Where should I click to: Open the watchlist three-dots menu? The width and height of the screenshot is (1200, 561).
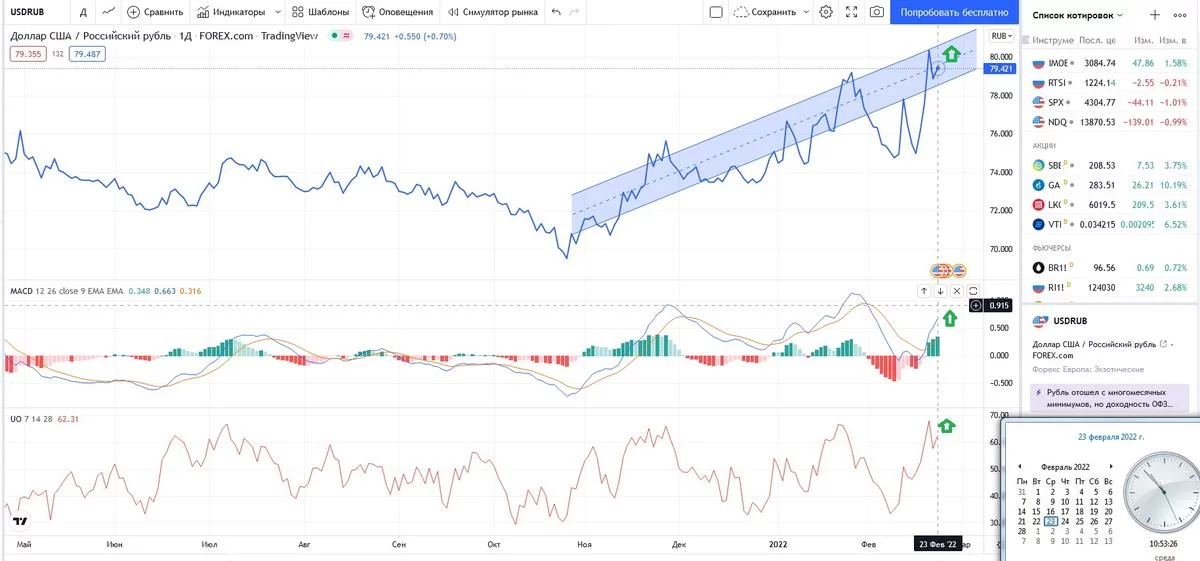1181,15
